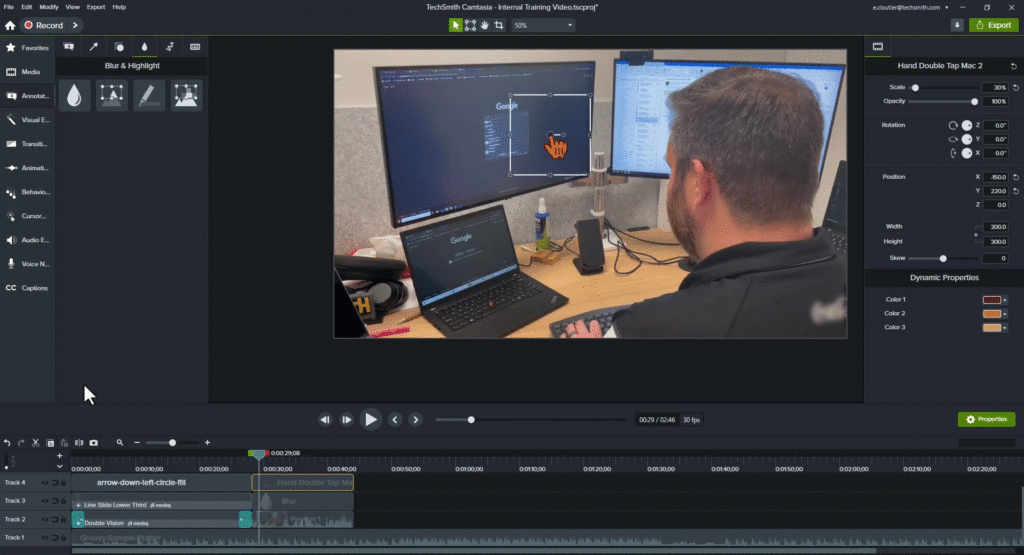Undo the last timeline action
This screenshot has width=1024, height=555.
[x=7, y=443]
